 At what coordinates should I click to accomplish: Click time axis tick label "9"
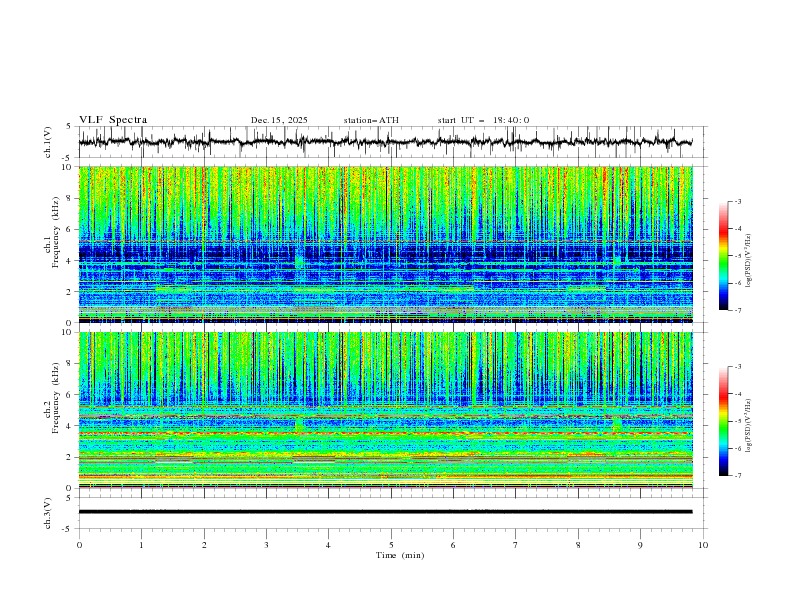640,545
